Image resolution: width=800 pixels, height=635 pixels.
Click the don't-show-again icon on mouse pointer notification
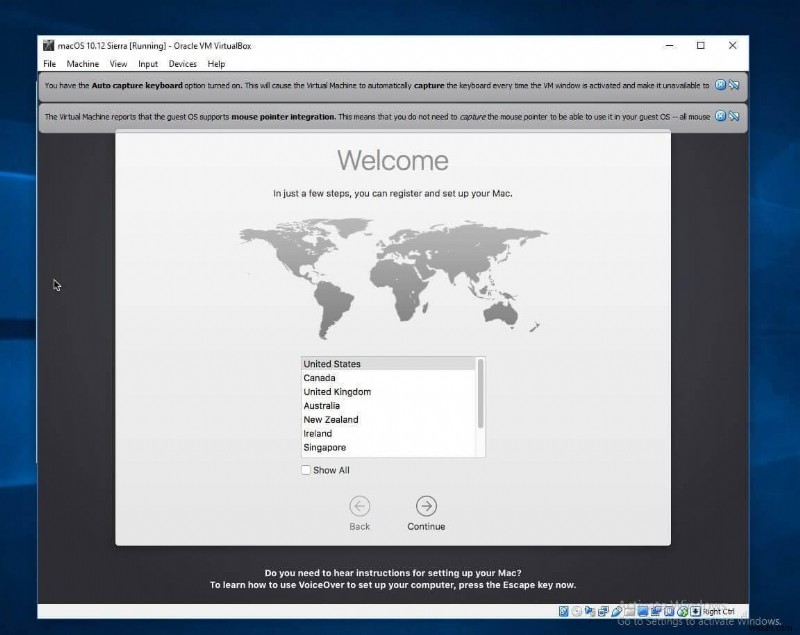click(734, 117)
